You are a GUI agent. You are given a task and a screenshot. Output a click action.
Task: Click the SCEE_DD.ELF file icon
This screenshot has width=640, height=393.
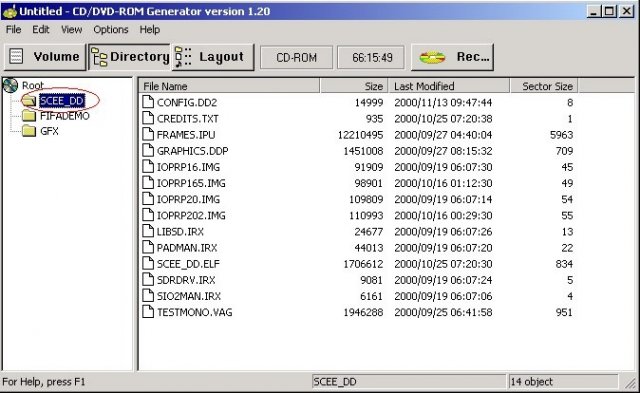(148, 263)
